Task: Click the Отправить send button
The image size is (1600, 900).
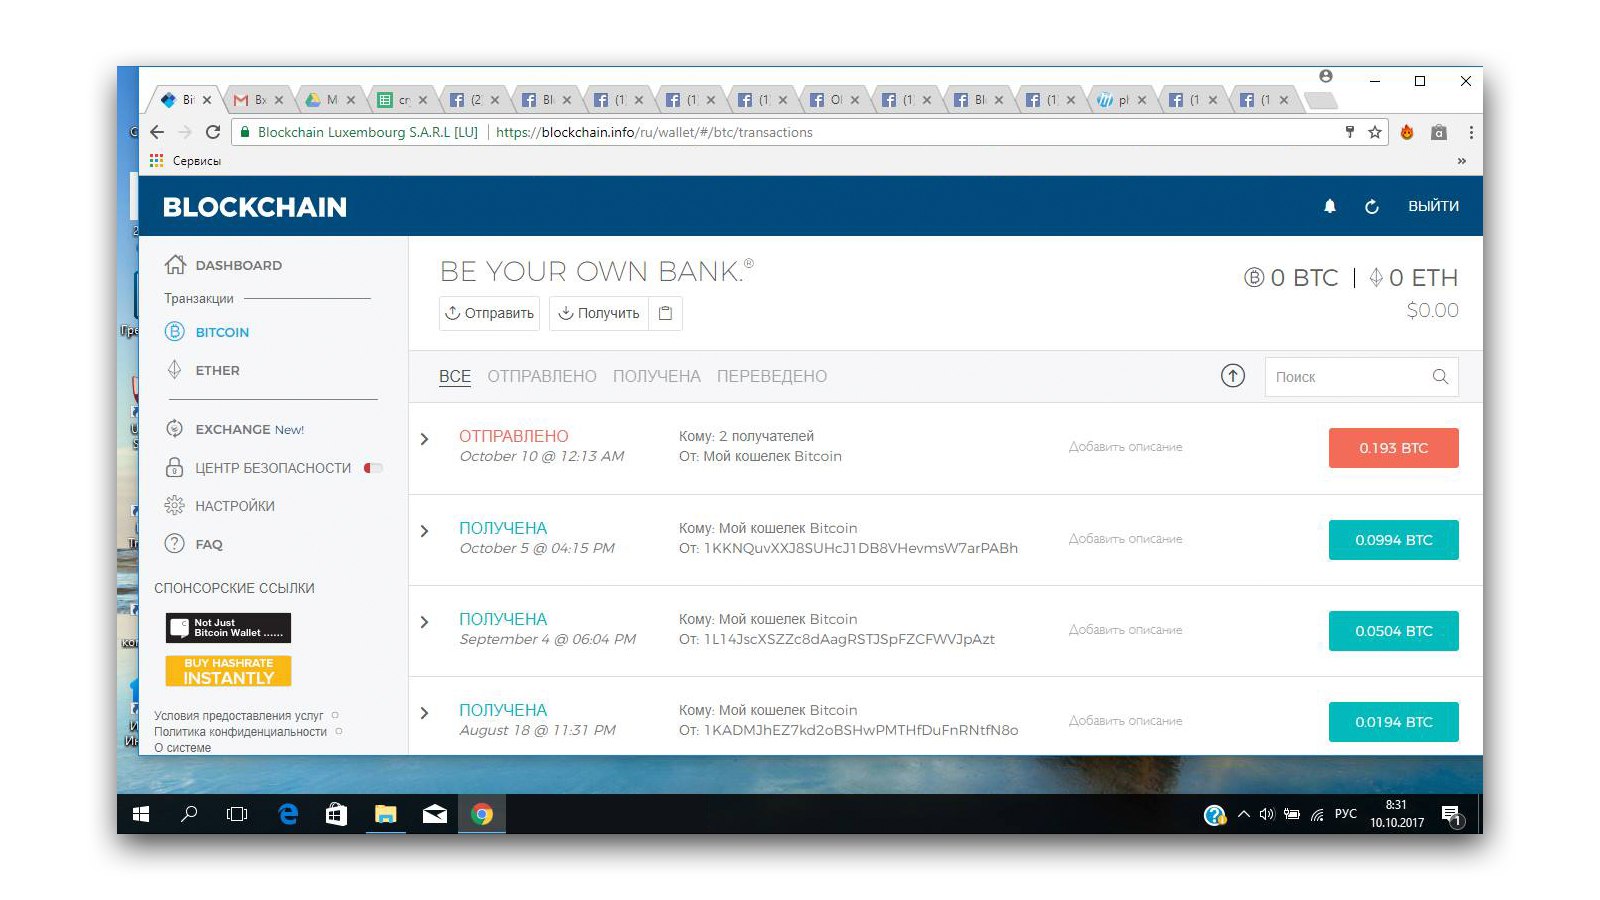Action: tap(489, 313)
